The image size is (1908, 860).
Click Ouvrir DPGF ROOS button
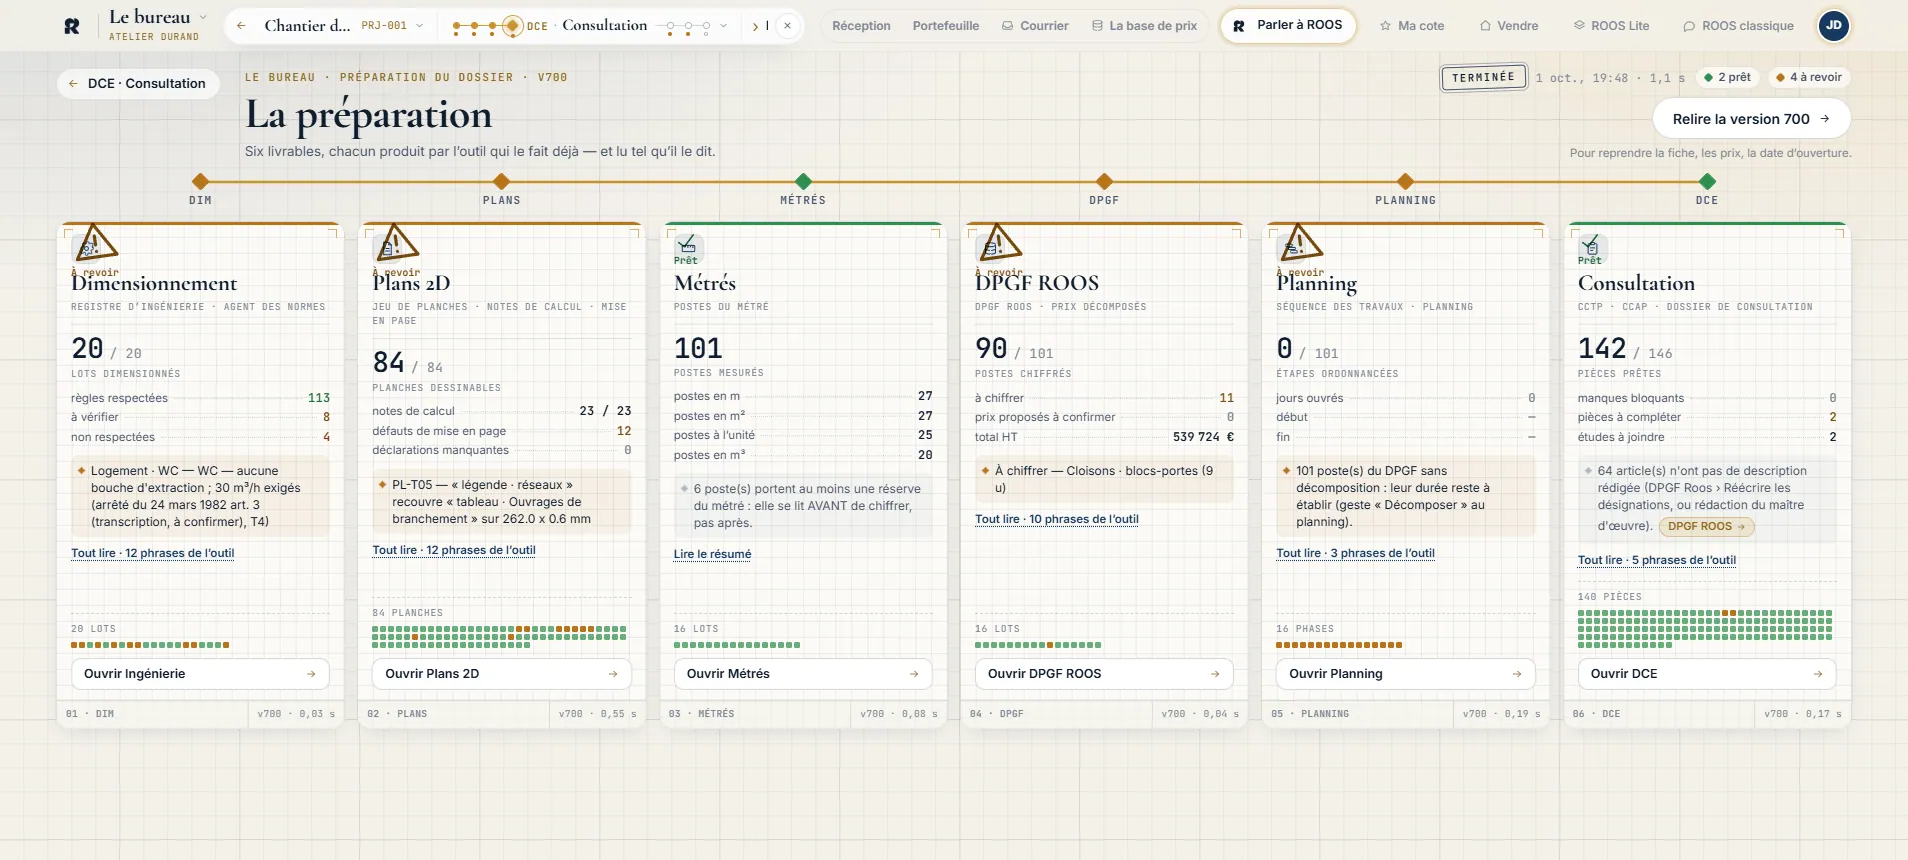tap(1104, 674)
